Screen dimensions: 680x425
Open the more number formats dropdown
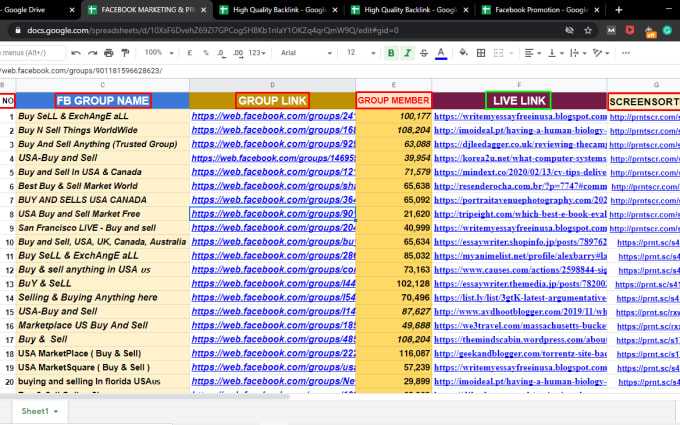pos(257,53)
